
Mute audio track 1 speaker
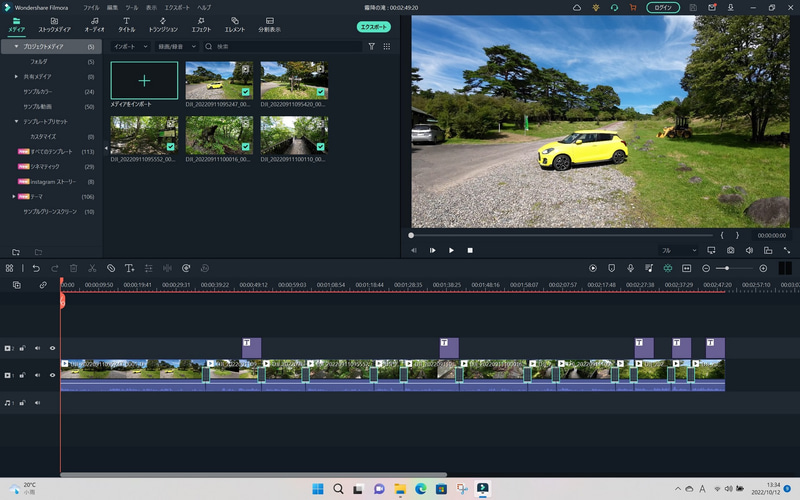coord(37,403)
